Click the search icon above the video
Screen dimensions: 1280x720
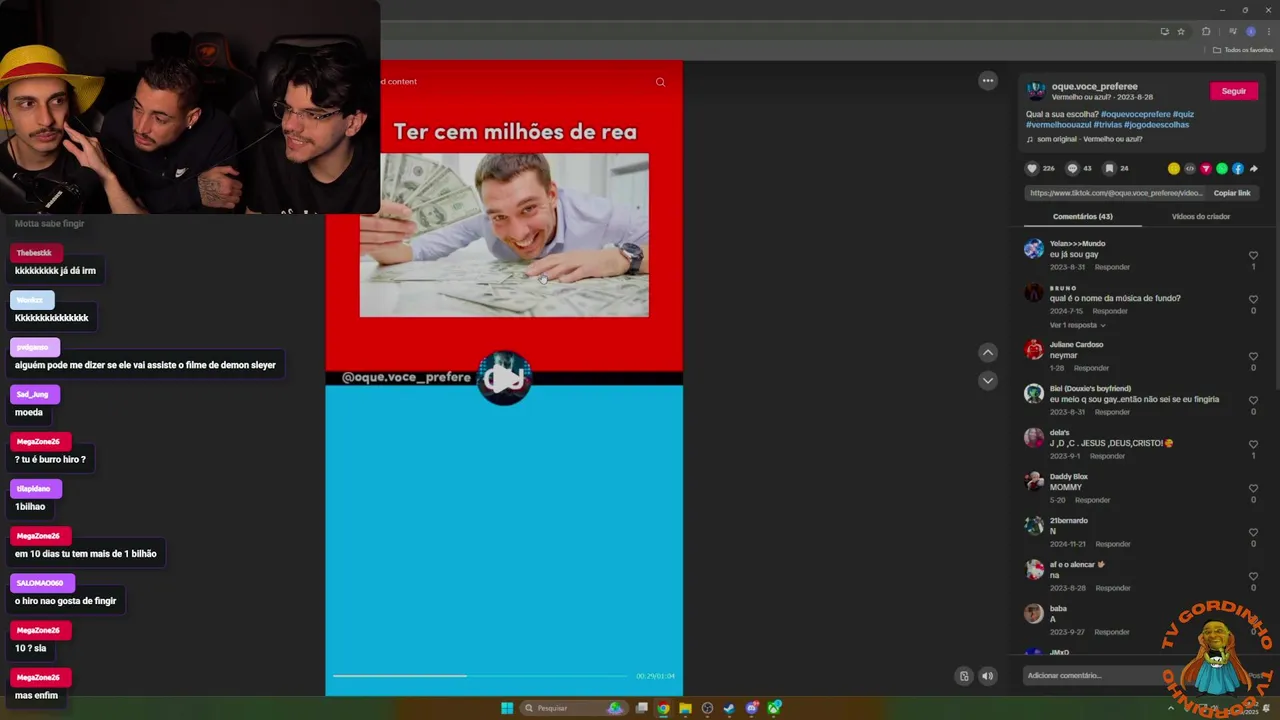click(660, 82)
